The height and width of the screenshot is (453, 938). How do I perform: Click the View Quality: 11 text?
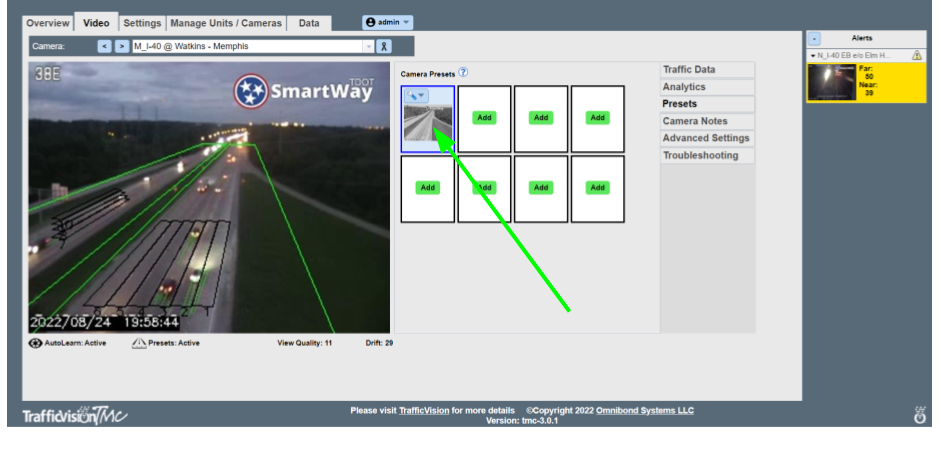[304, 343]
